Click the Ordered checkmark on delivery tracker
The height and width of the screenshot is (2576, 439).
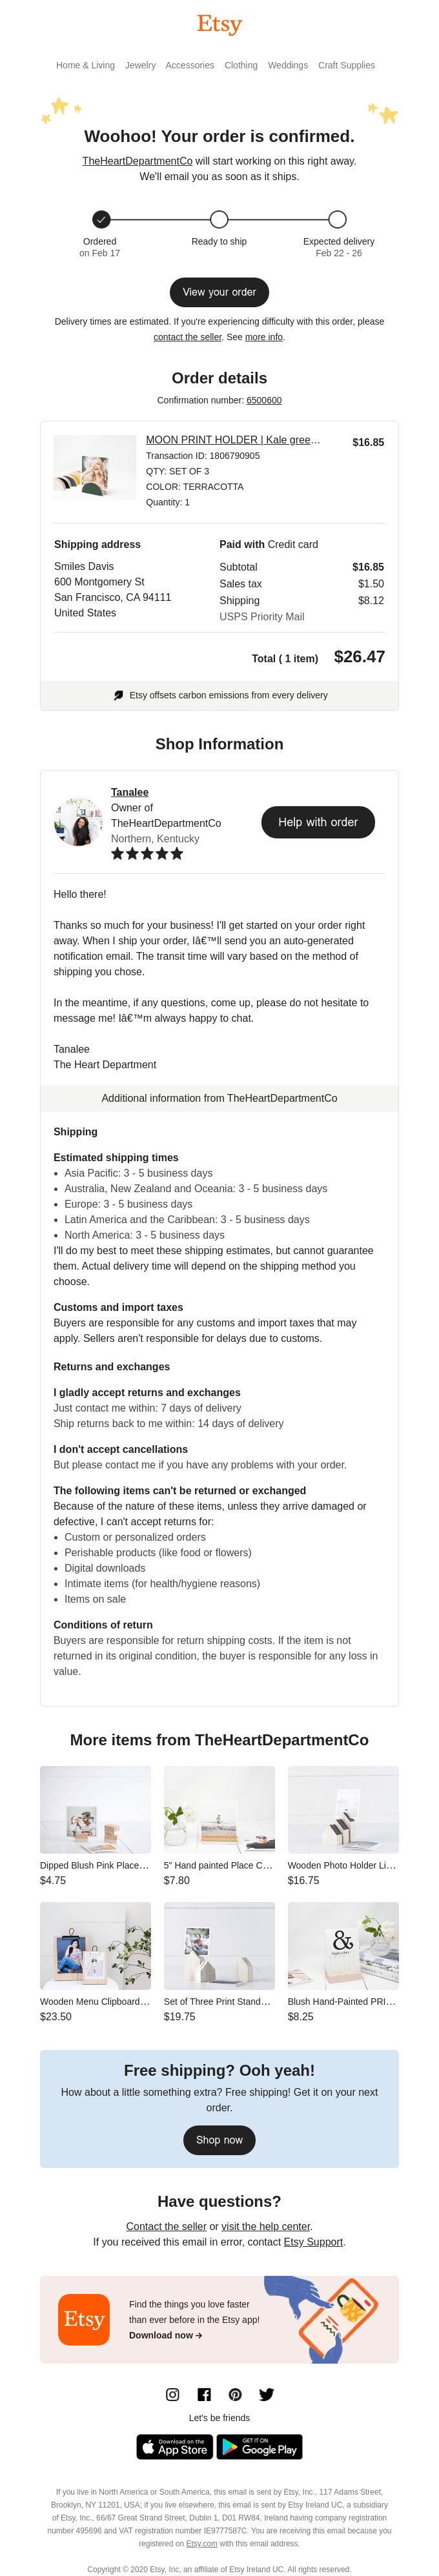pyautogui.click(x=100, y=220)
